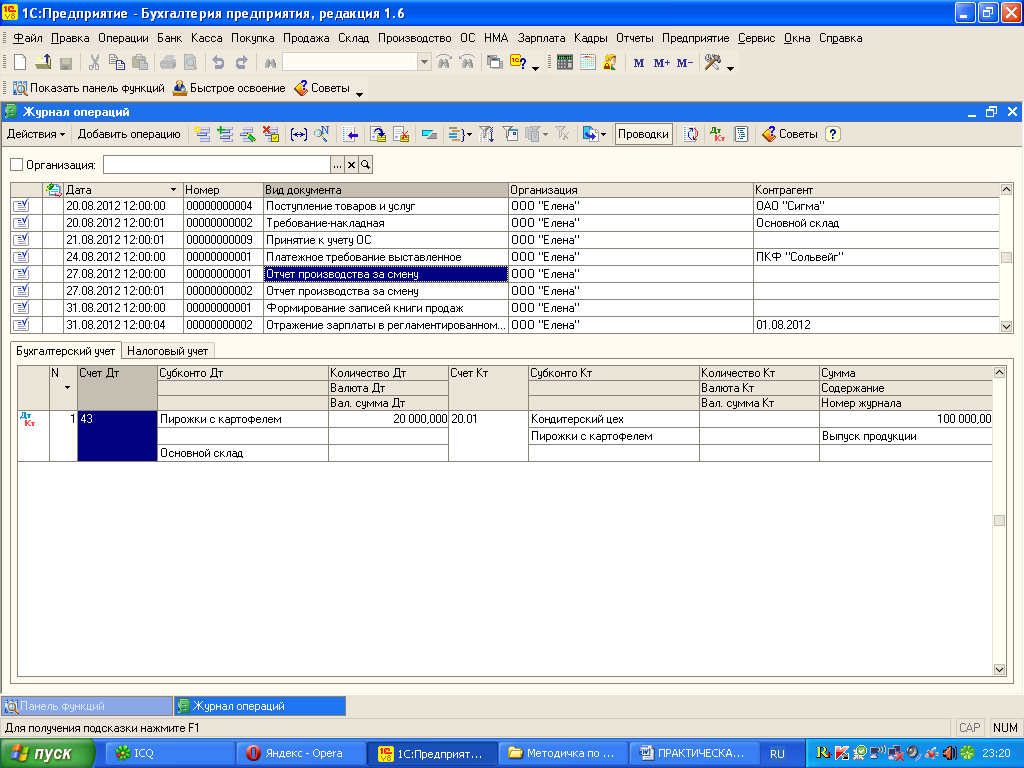
Task: Click the cancel posting icon
Action: [401, 135]
